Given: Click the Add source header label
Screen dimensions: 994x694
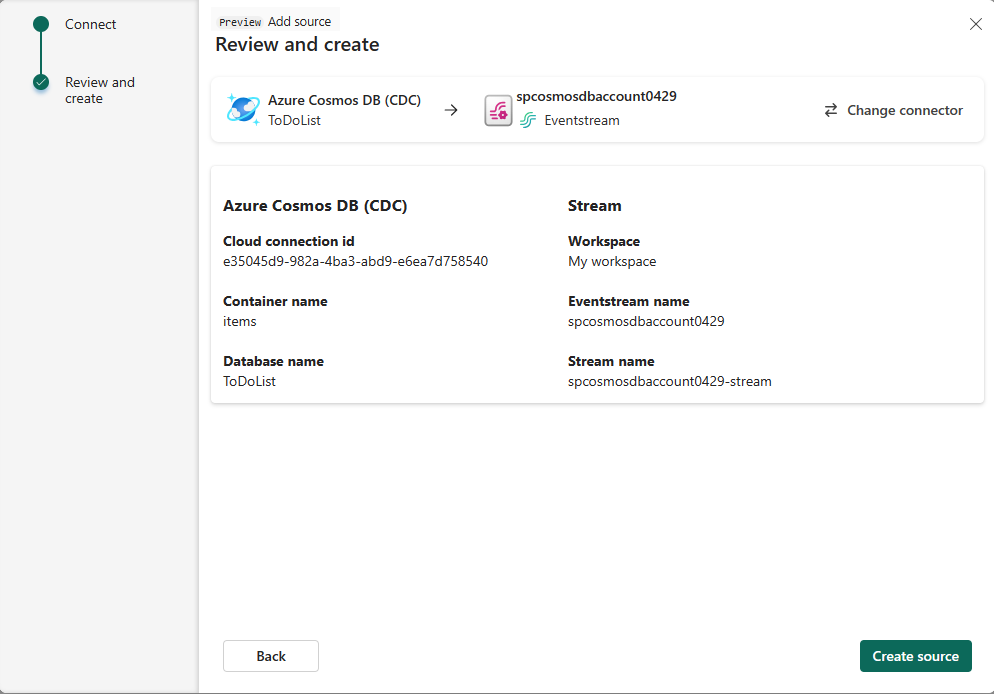Looking at the screenshot, I should click(x=299, y=21).
